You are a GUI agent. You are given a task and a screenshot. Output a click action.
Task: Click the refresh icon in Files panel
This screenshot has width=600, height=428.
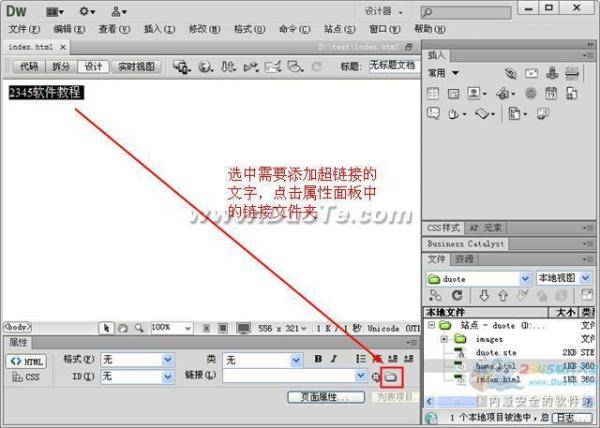click(x=457, y=296)
